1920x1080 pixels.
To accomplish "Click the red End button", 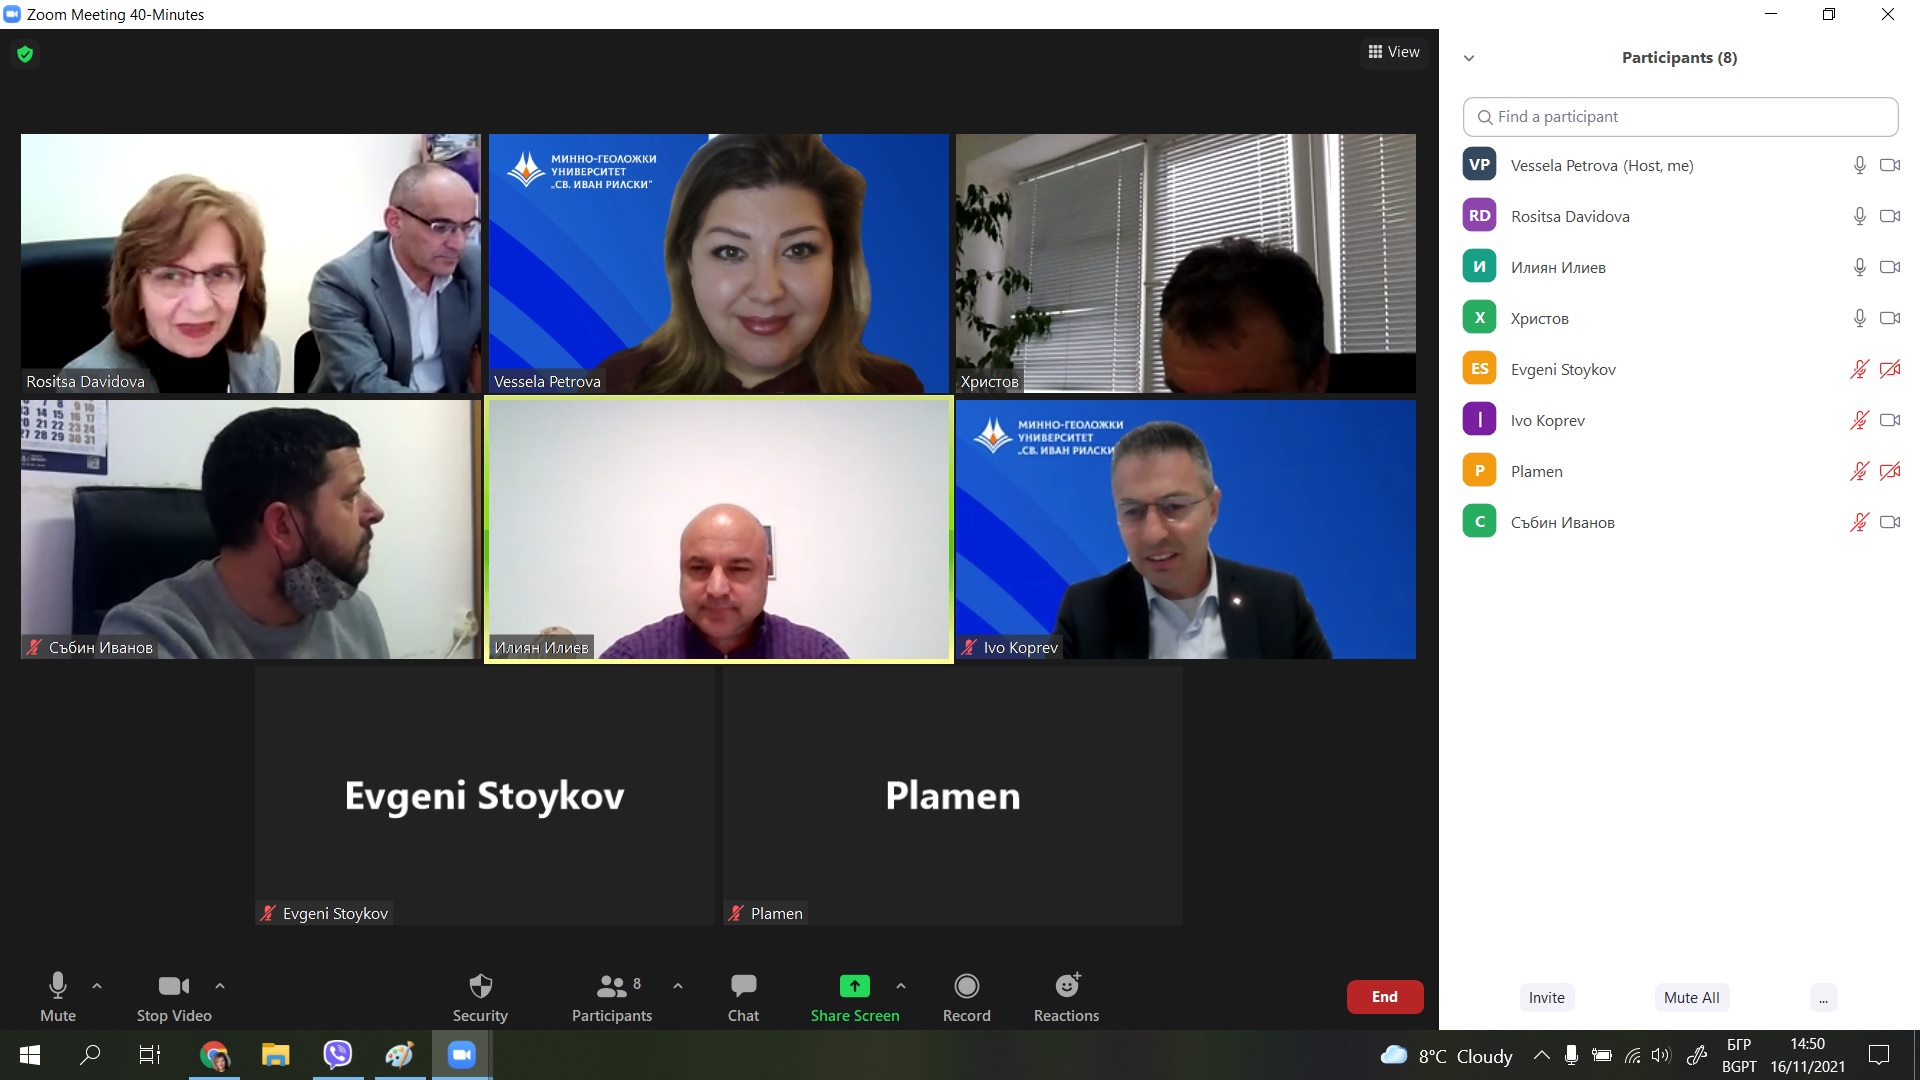I will (x=1384, y=997).
